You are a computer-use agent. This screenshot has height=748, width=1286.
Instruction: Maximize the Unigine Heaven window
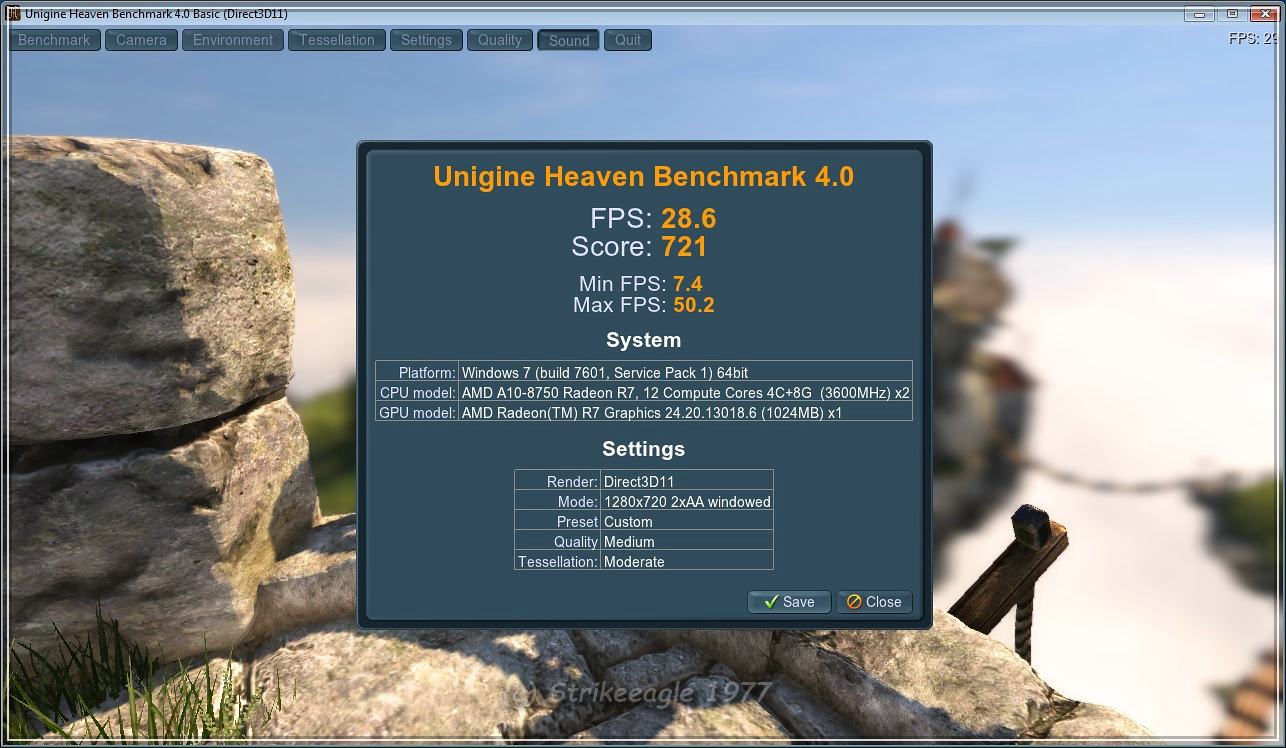tap(1232, 13)
